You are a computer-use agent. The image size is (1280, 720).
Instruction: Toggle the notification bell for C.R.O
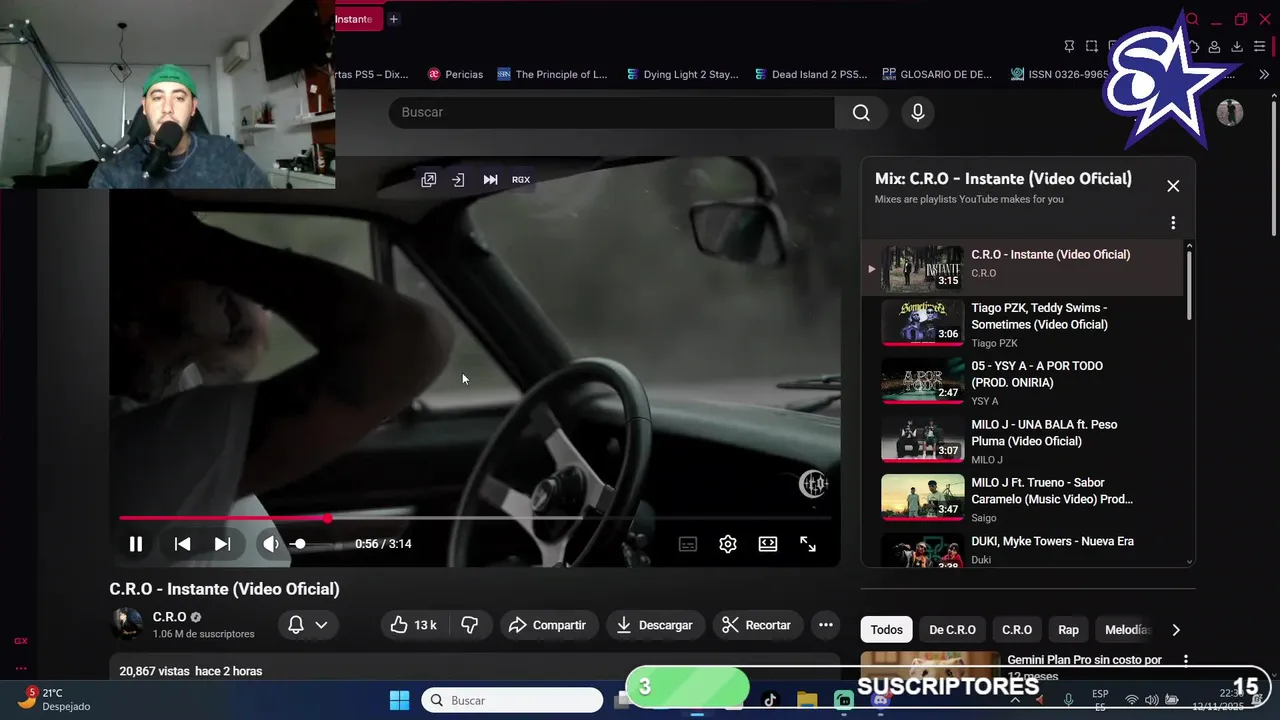pyautogui.click(x=296, y=625)
